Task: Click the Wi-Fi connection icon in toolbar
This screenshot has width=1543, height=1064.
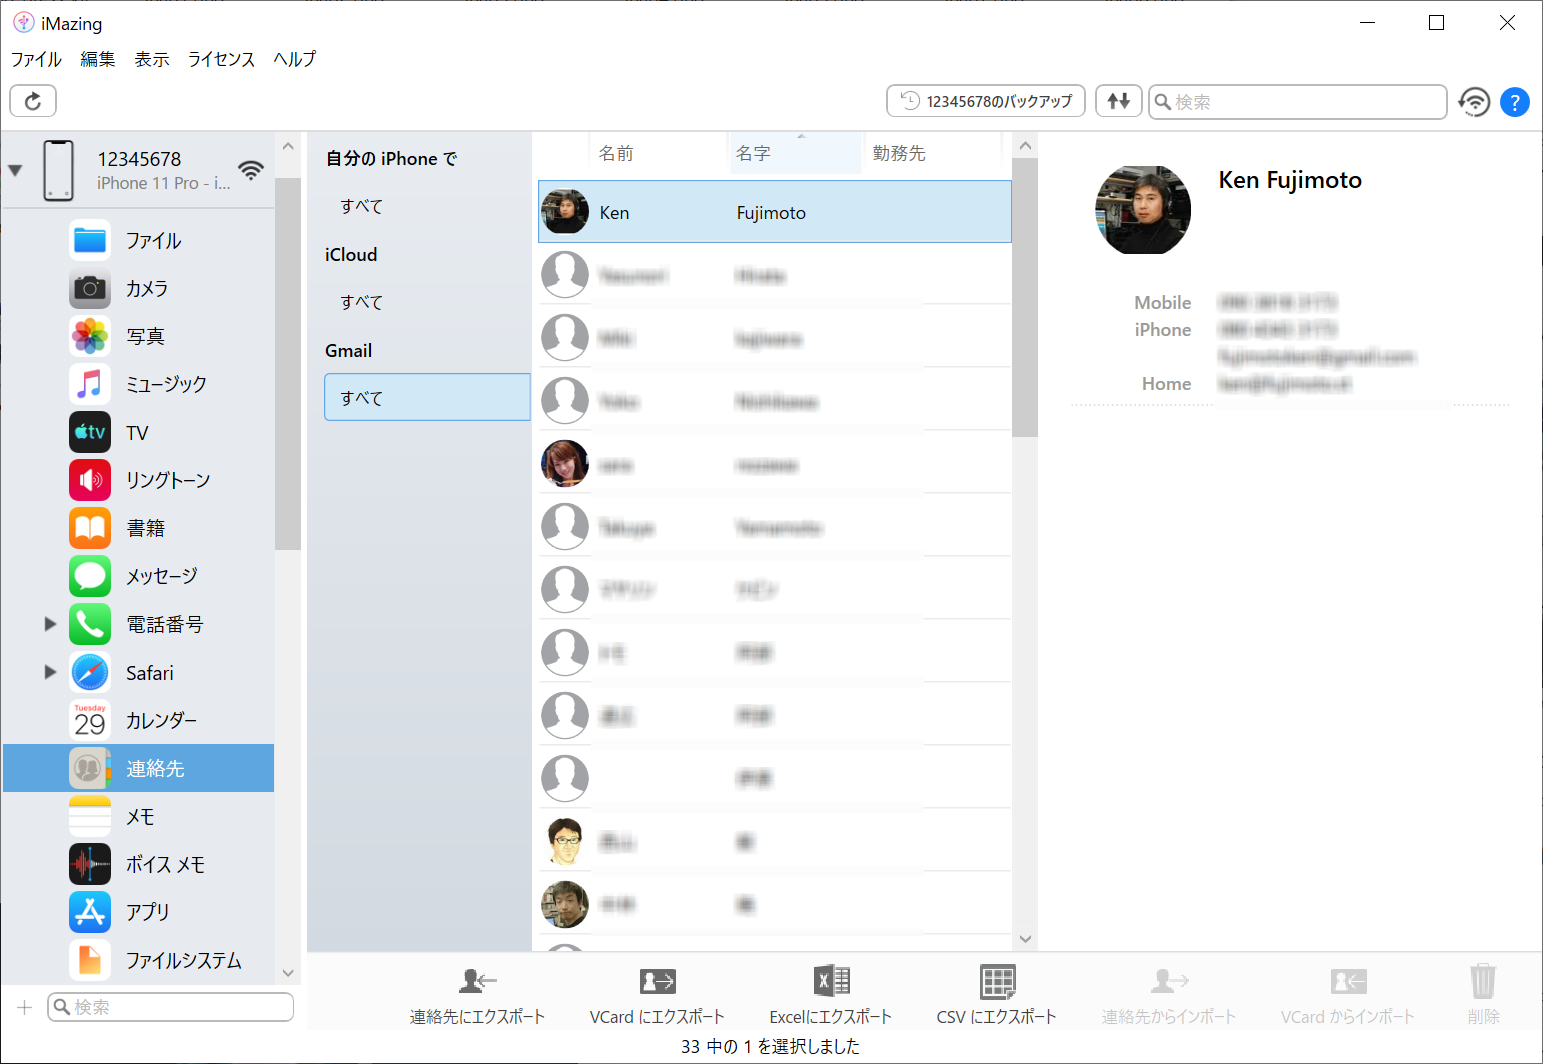Action: pos(1474,101)
